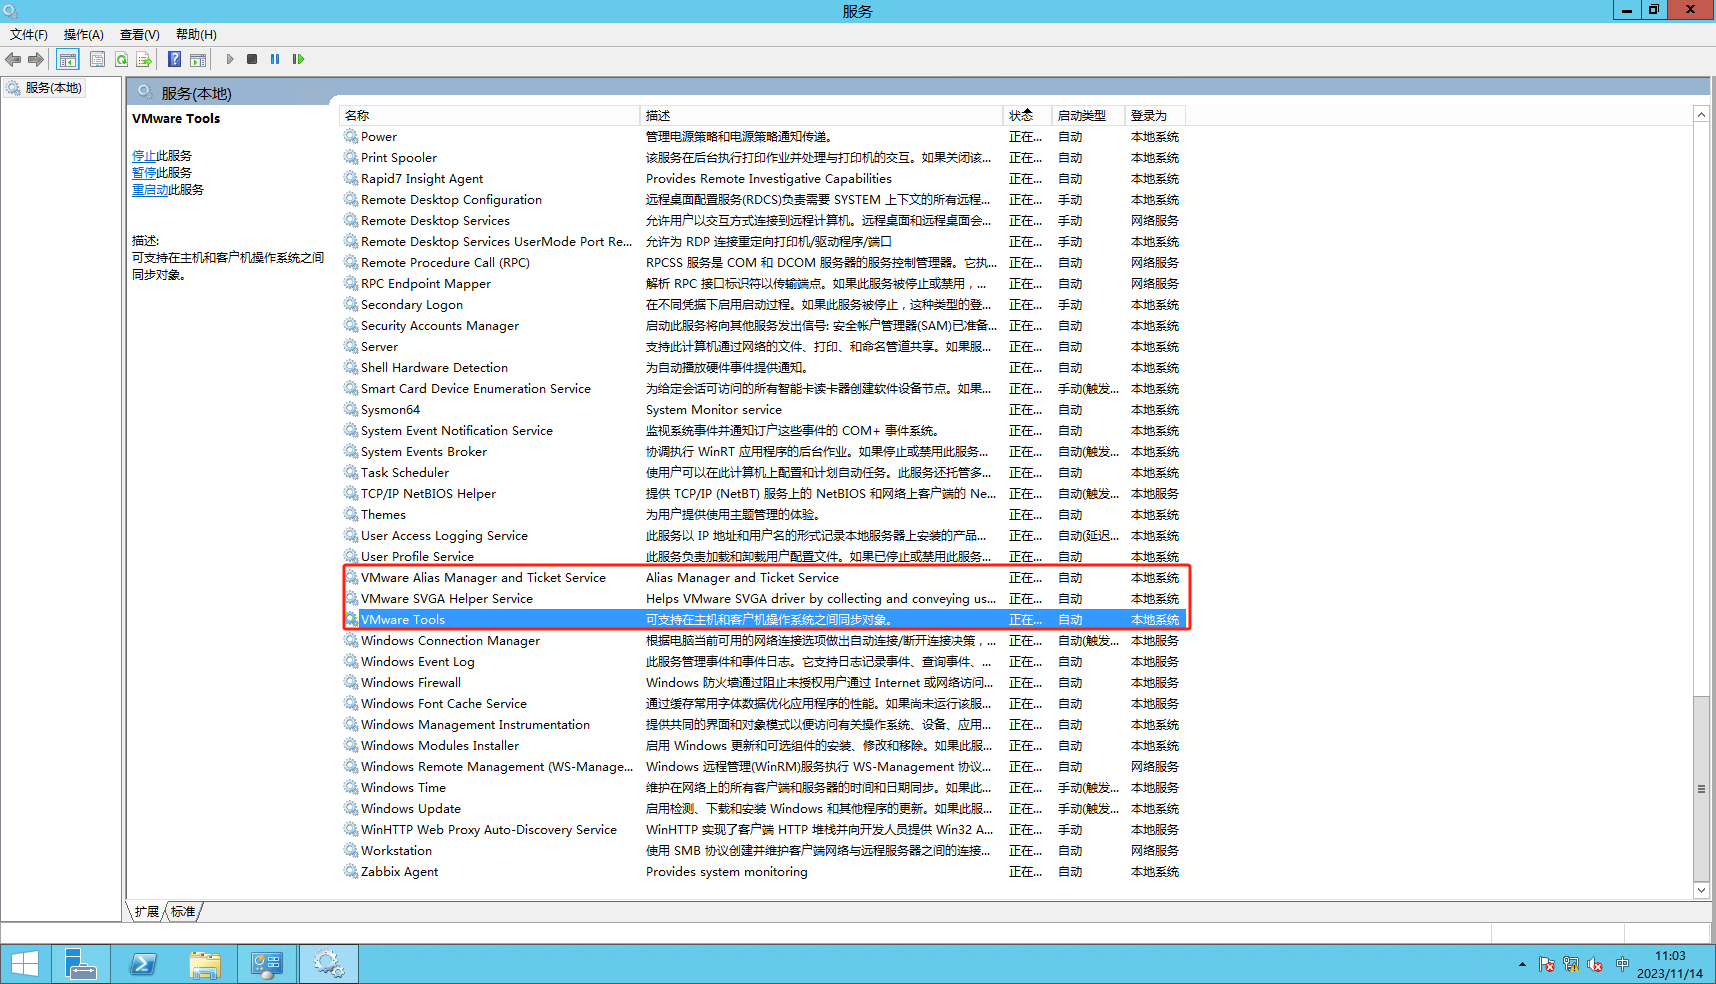Click the vertical scrollbar up arrow
The width and height of the screenshot is (1716, 984).
[1701, 115]
